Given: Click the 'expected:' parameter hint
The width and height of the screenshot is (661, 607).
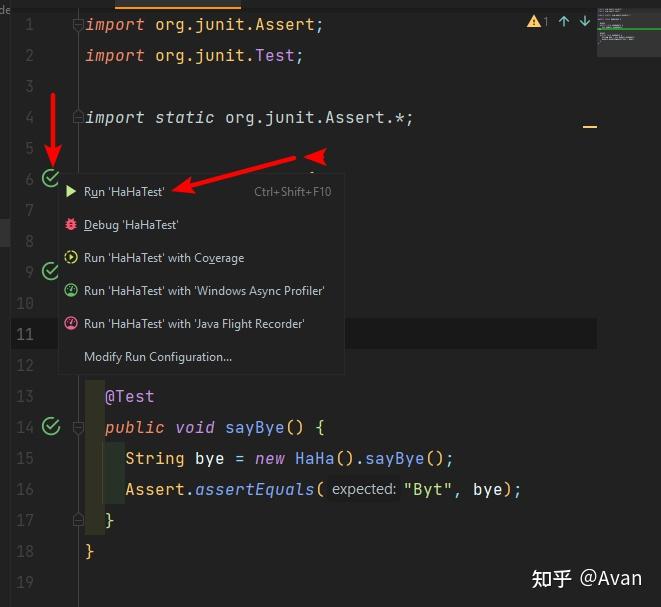Looking at the screenshot, I should pos(364,489).
